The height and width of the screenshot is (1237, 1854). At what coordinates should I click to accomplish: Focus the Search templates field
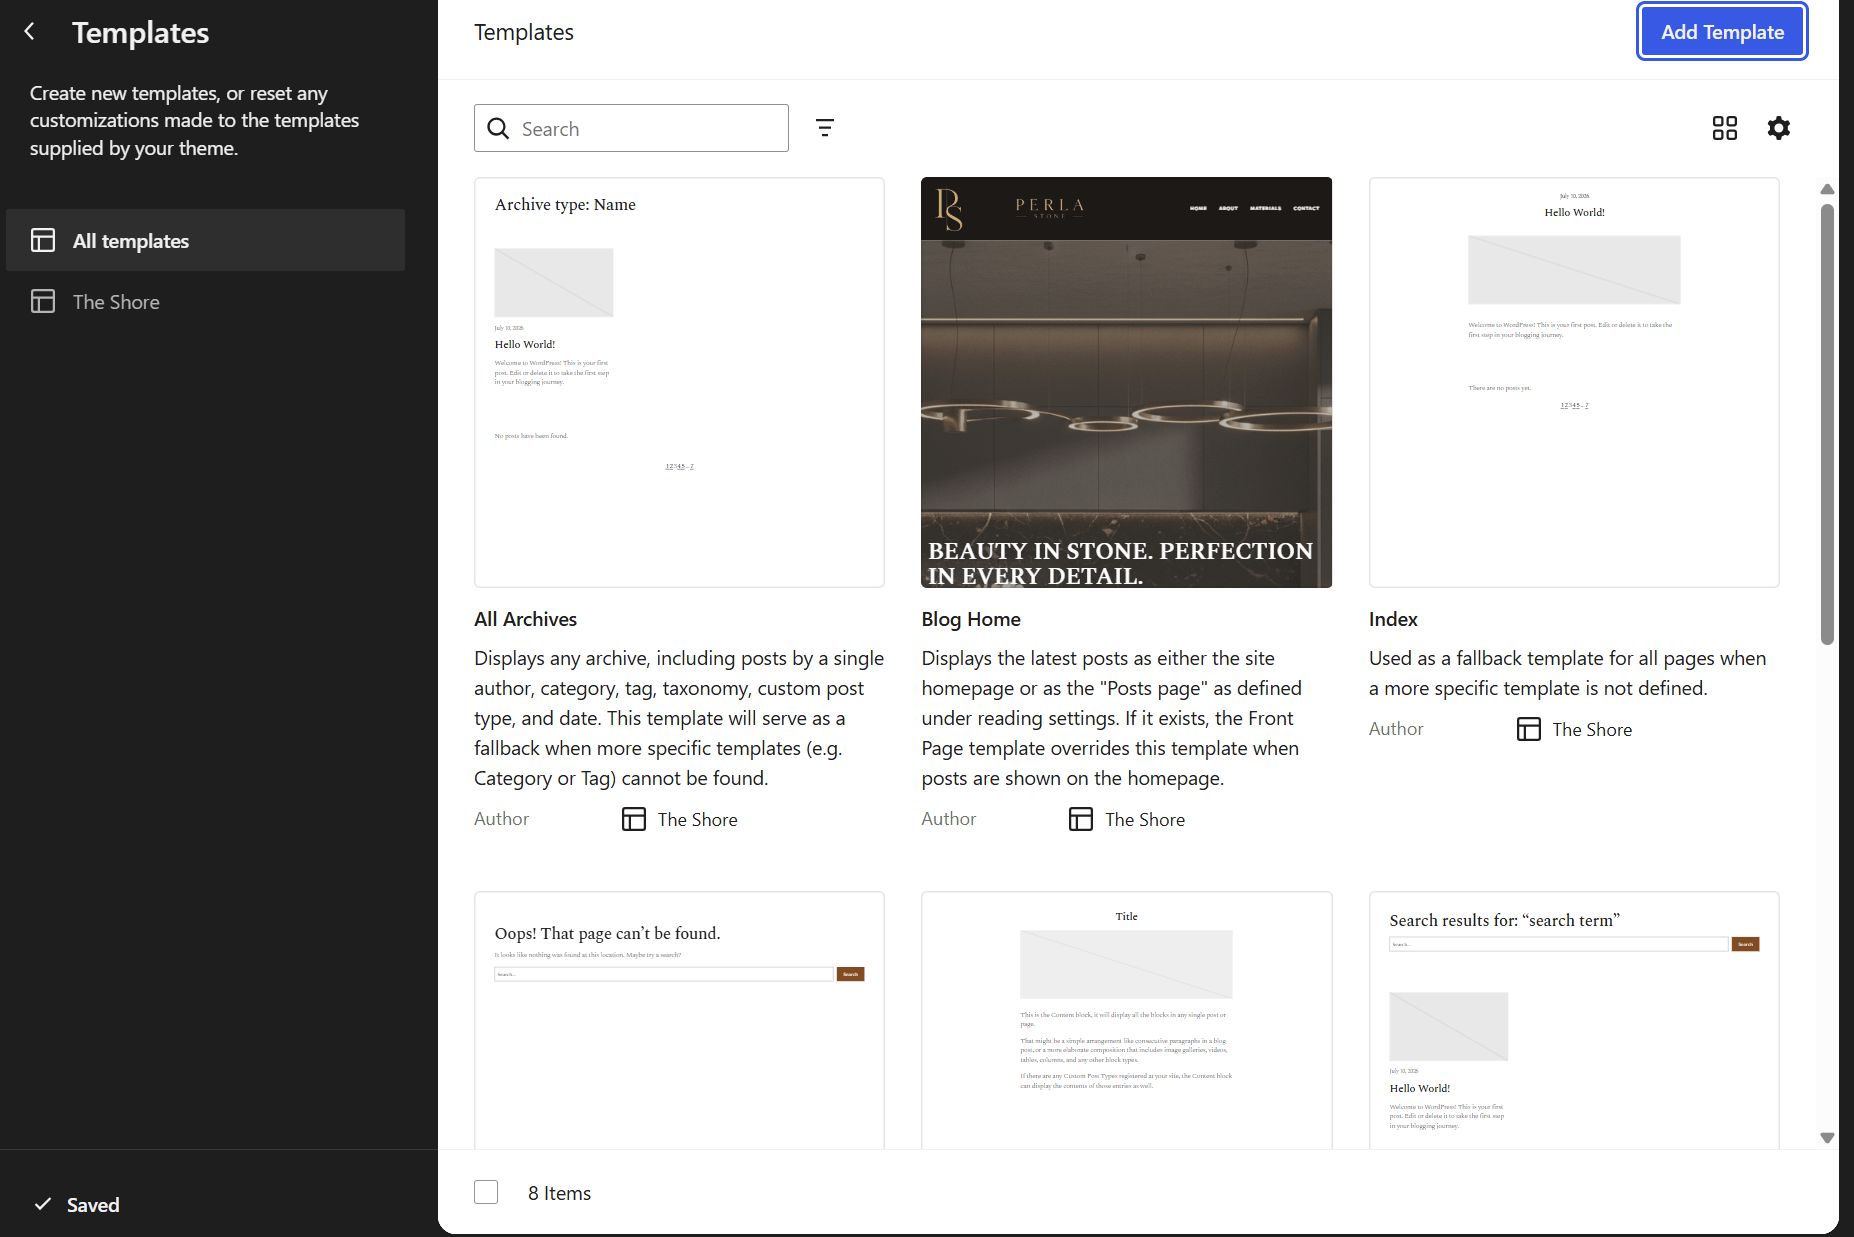(x=631, y=128)
